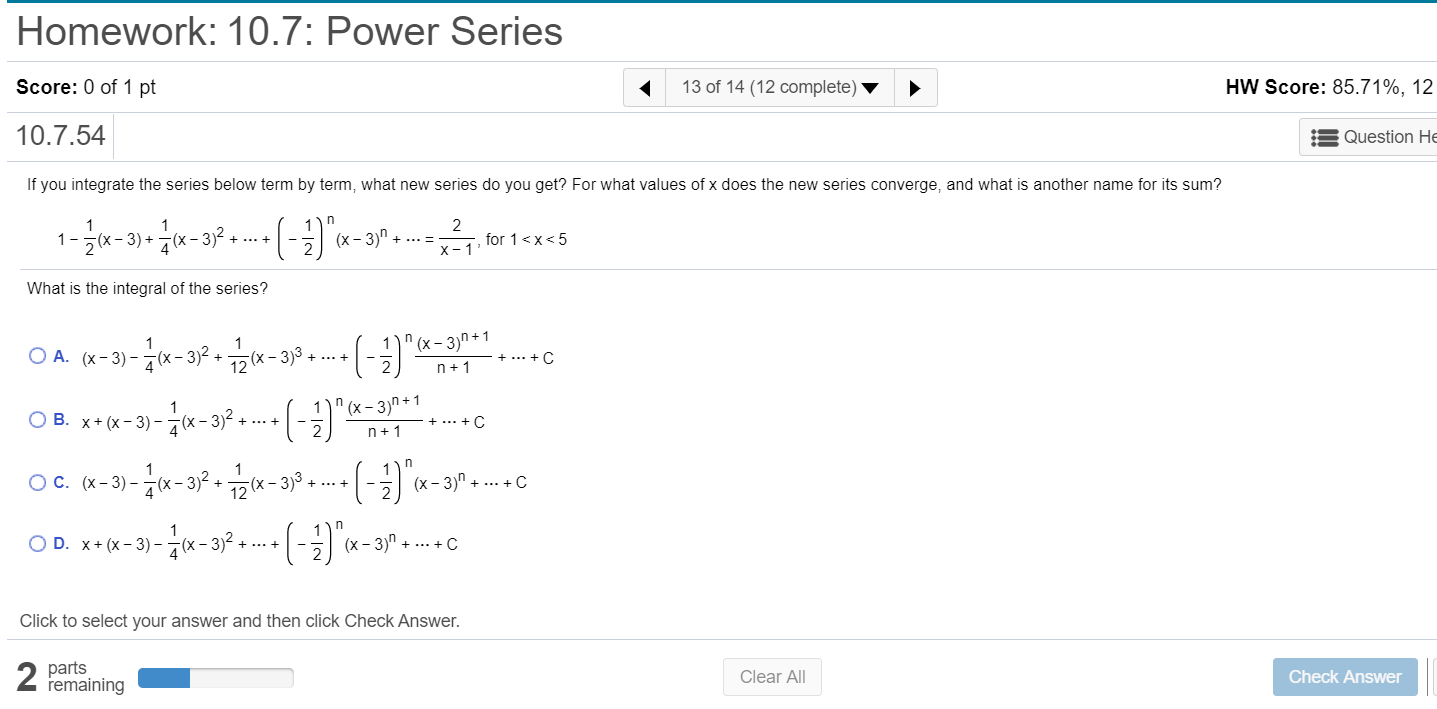Click the 'Homework: 10.7: Power Series' heading
The width and height of the screenshot is (1437, 709).
[288, 31]
